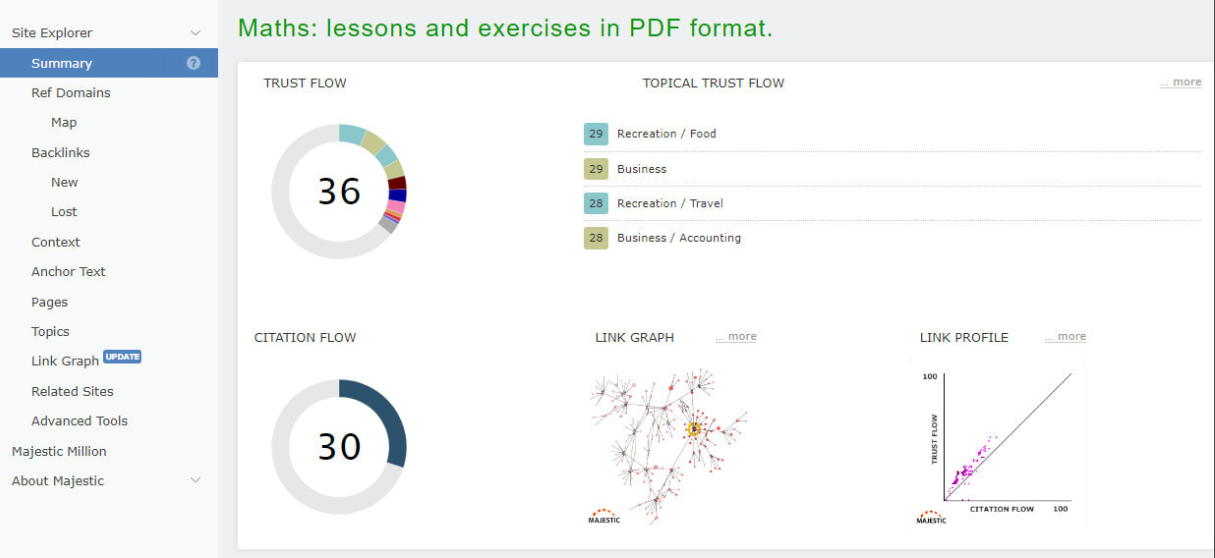Click more link for Topical Trust Flow

(x=1181, y=83)
